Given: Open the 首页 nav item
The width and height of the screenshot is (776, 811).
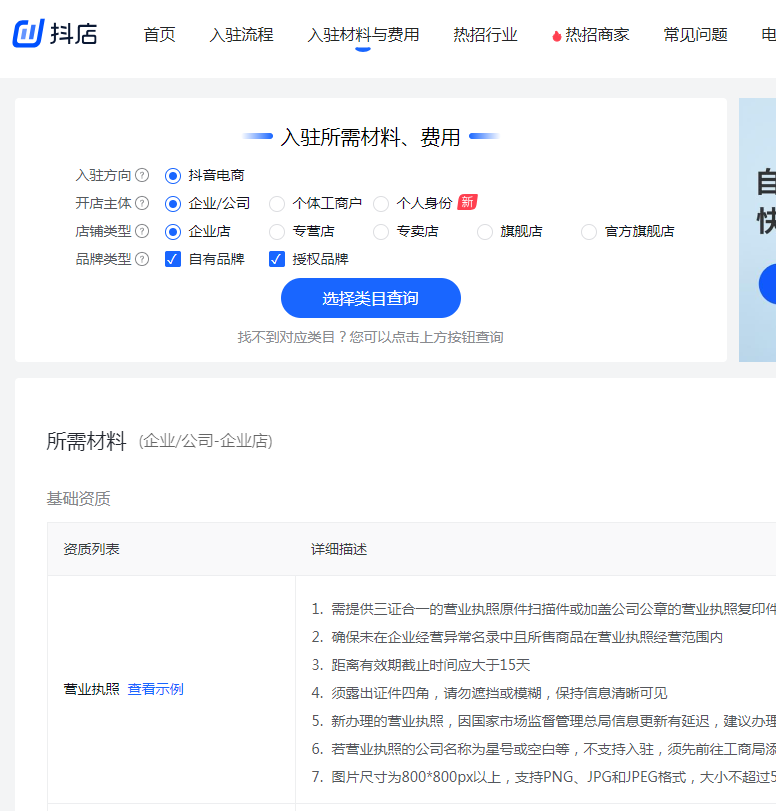Looking at the screenshot, I should (x=159, y=35).
